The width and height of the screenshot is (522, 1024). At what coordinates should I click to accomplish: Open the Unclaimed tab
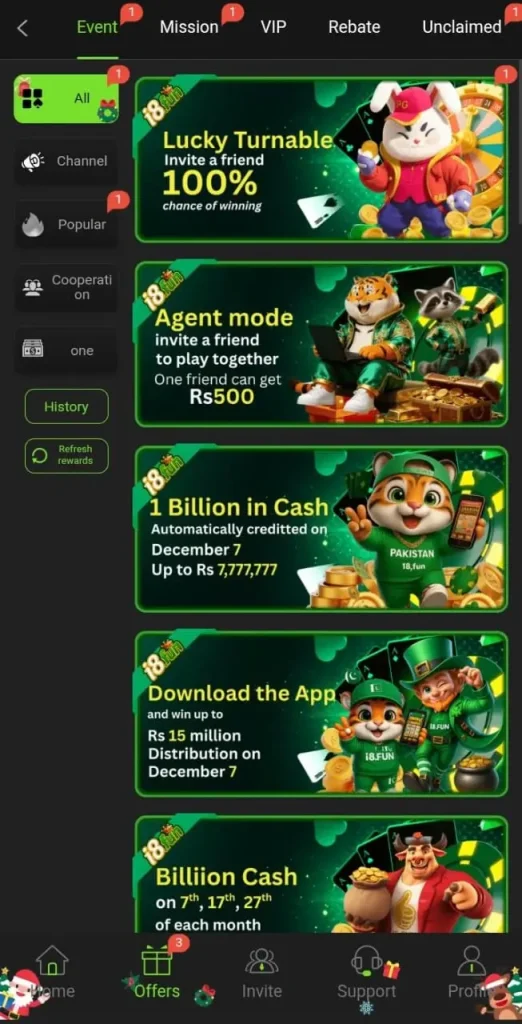pos(462,27)
